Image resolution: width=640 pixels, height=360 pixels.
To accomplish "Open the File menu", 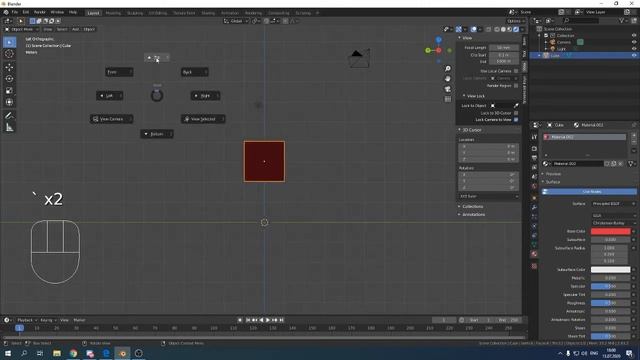I will (15, 12).
